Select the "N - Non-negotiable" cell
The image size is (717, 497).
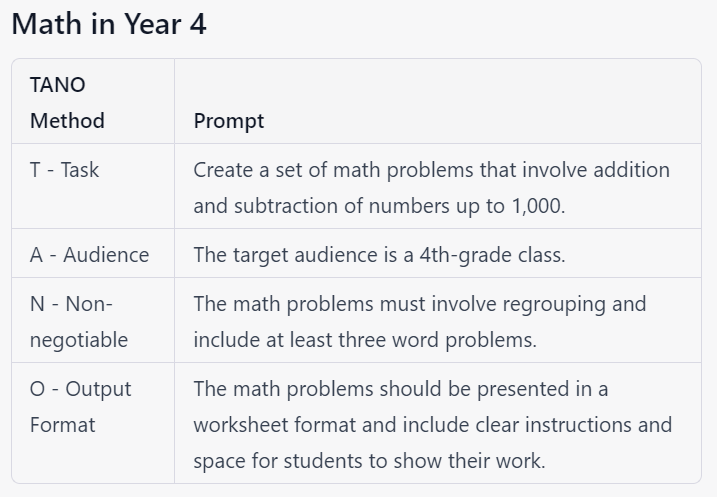tap(79, 321)
